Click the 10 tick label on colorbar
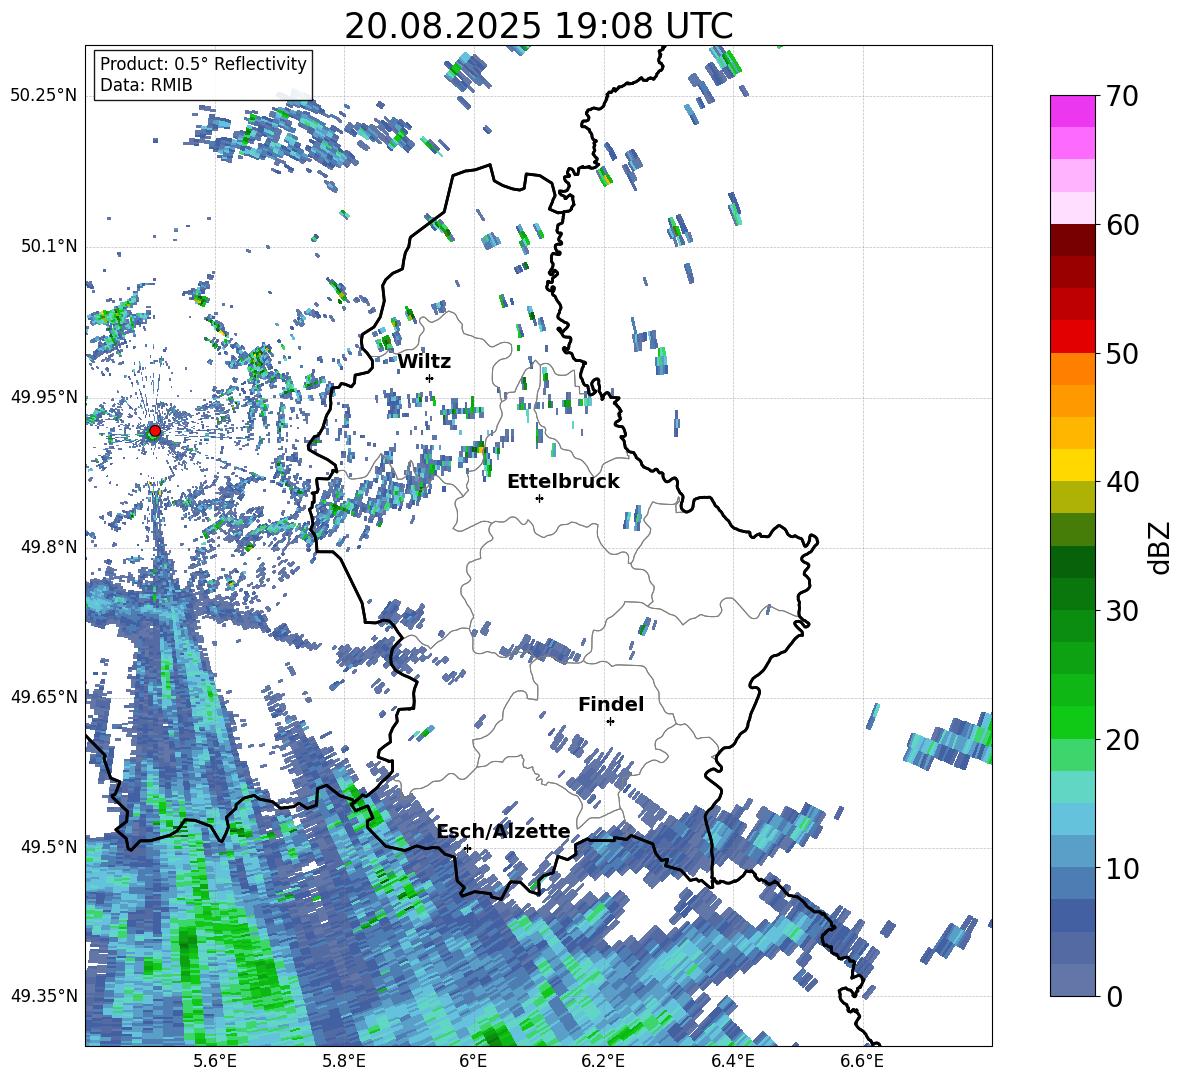The width and height of the screenshot is (1184, 1081). pyautogui.click(x=1122, y=868)
